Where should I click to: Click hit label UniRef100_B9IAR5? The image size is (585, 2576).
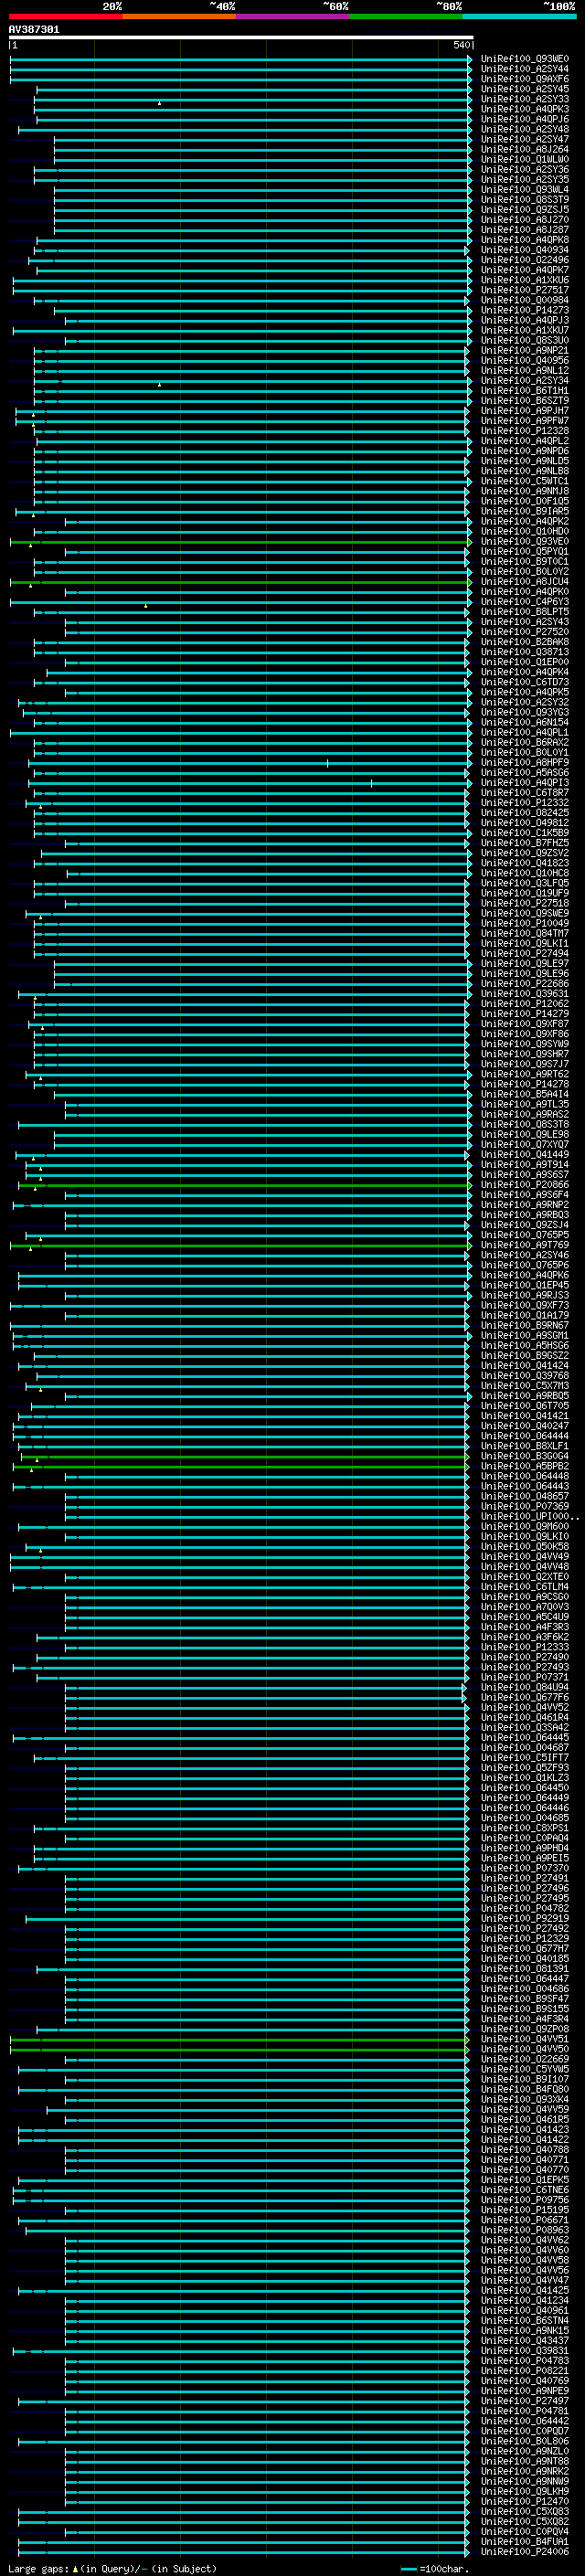coord(525,511)
